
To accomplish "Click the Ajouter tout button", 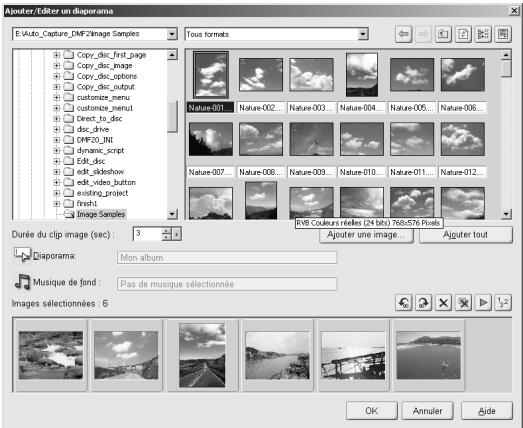I will (x=466, y=235).
